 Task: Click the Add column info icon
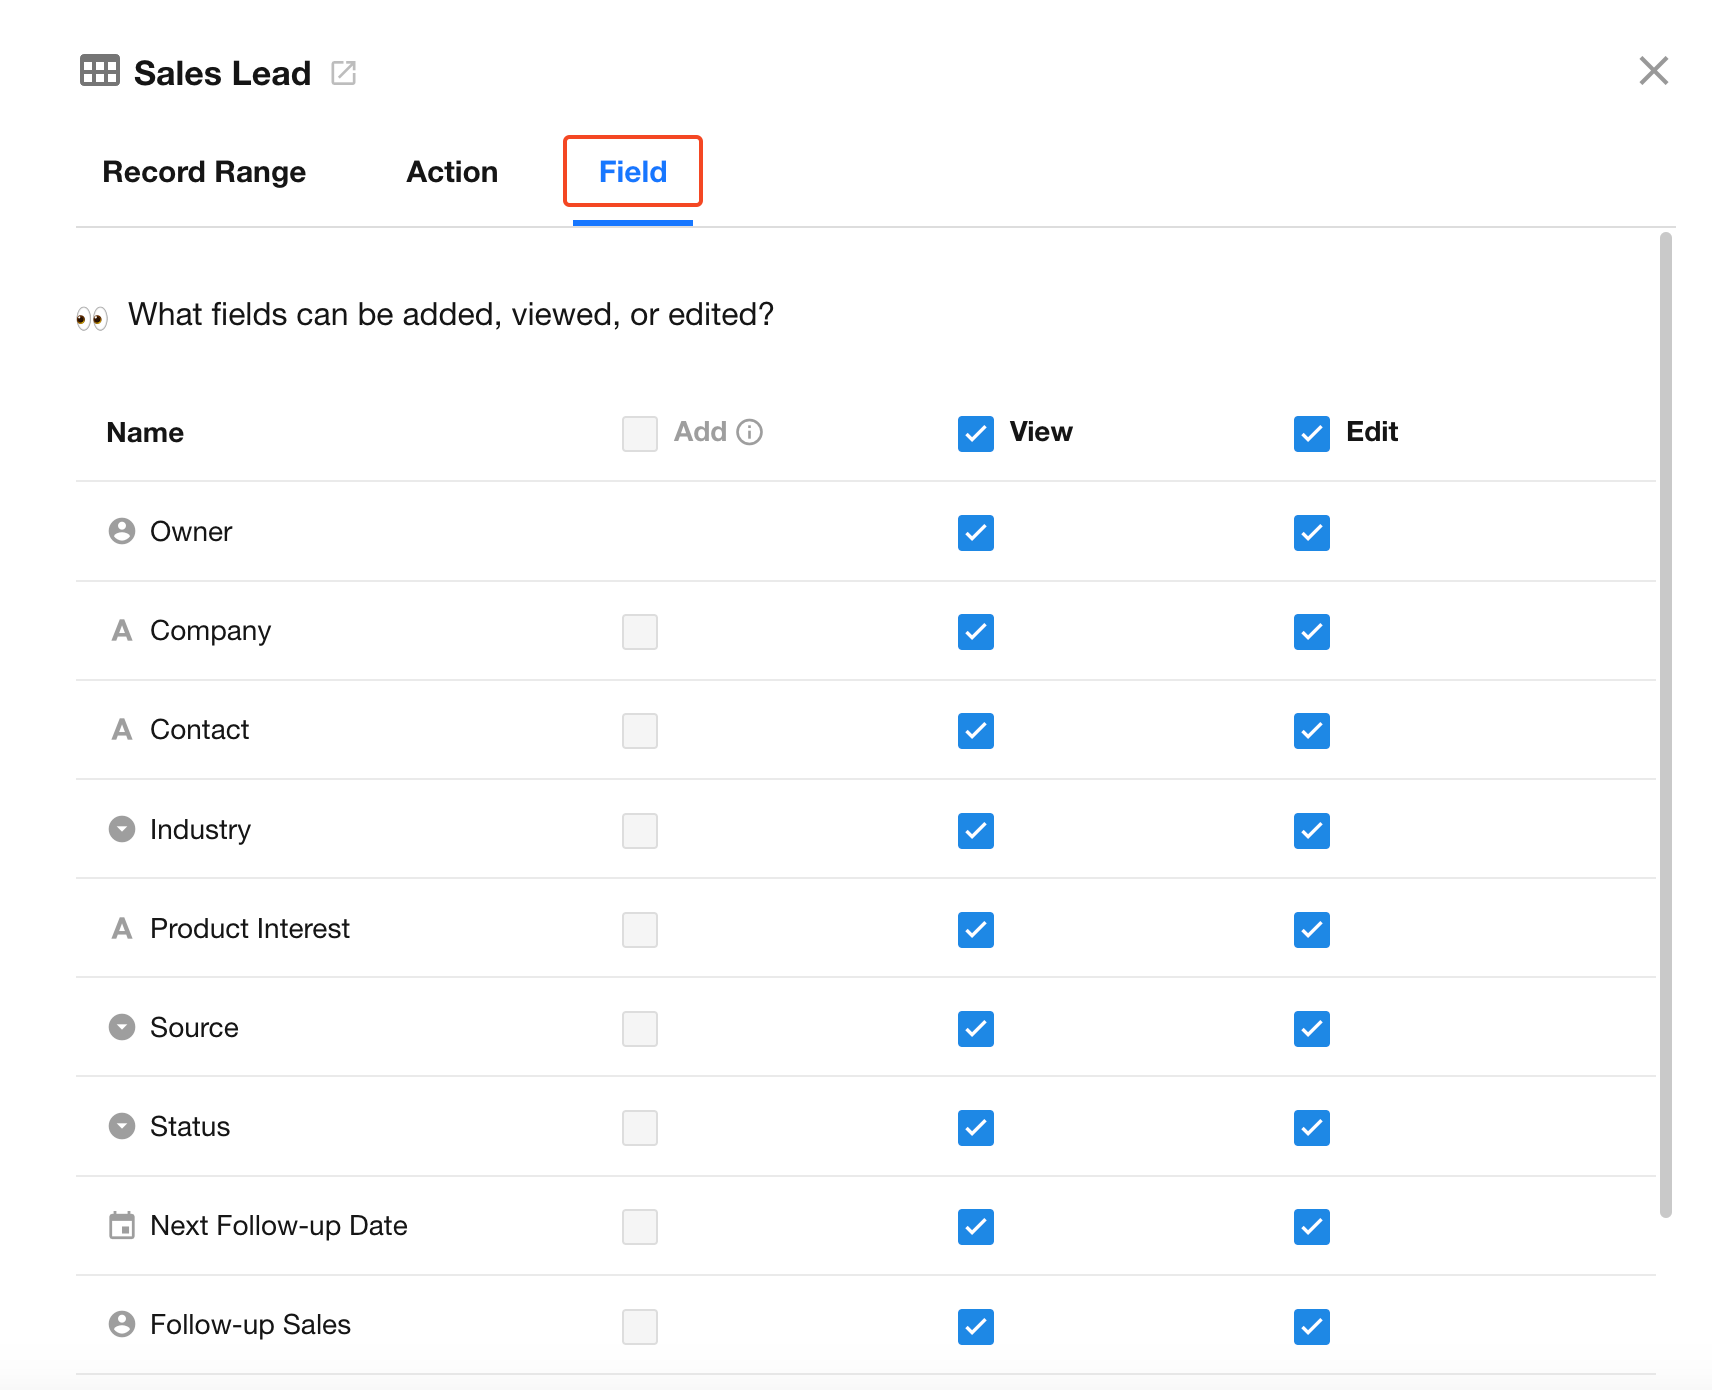tap(750, 432)
